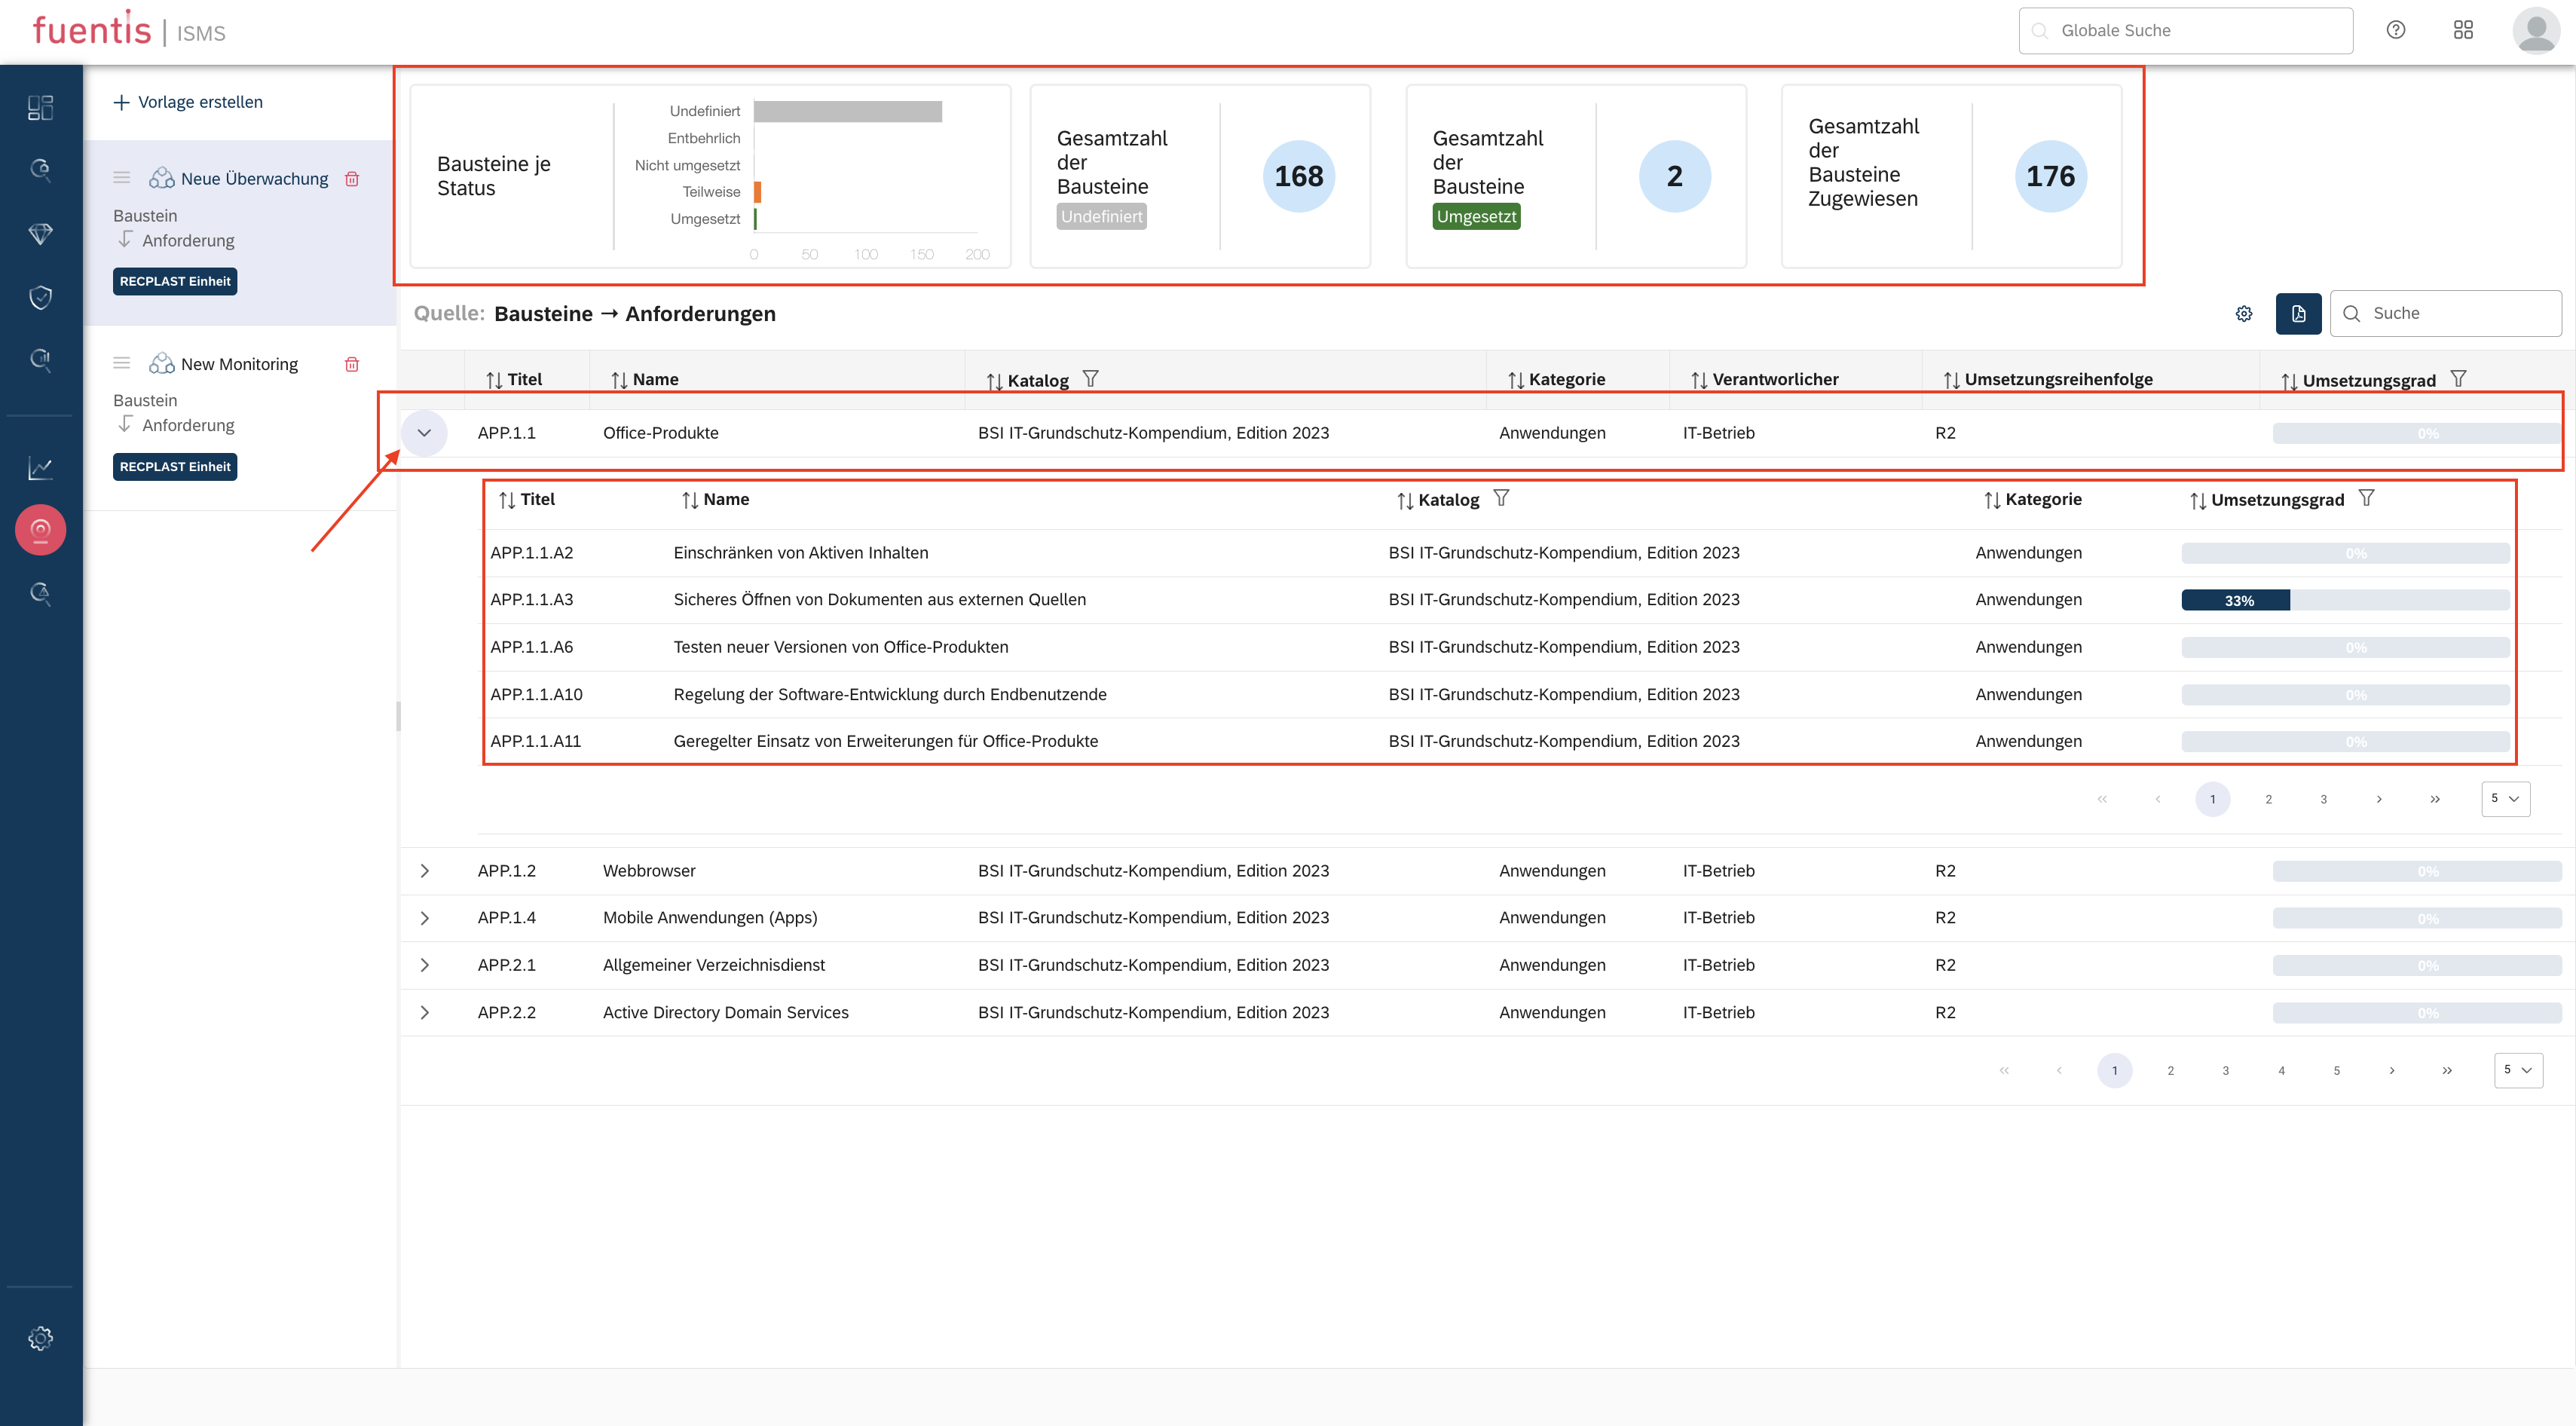Open the apps grid icon next to help
The height and width of the screenshot is (1426, 2576).
(2463, 30)
